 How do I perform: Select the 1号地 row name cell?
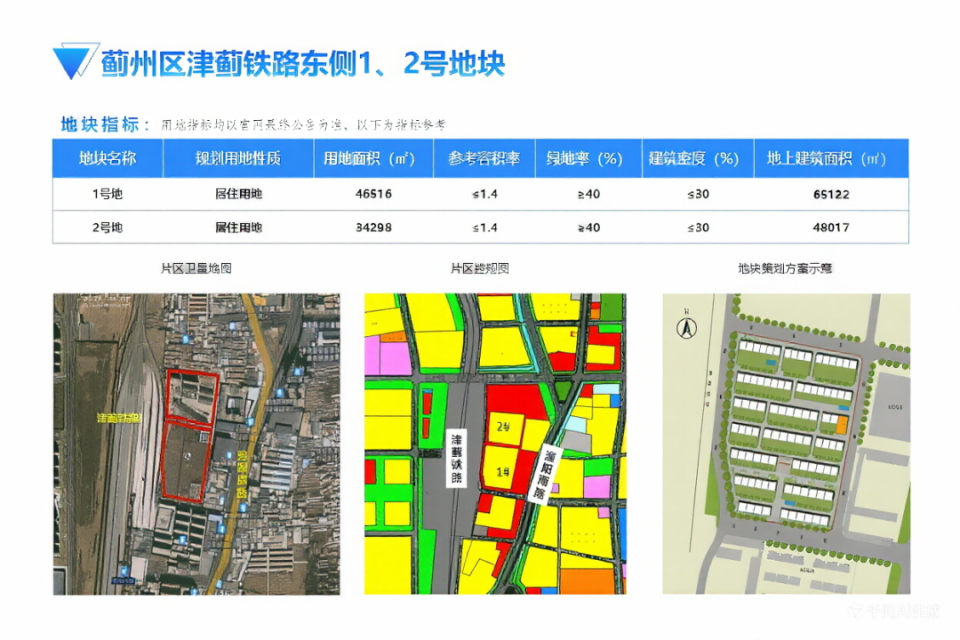[x=108, y=194]
